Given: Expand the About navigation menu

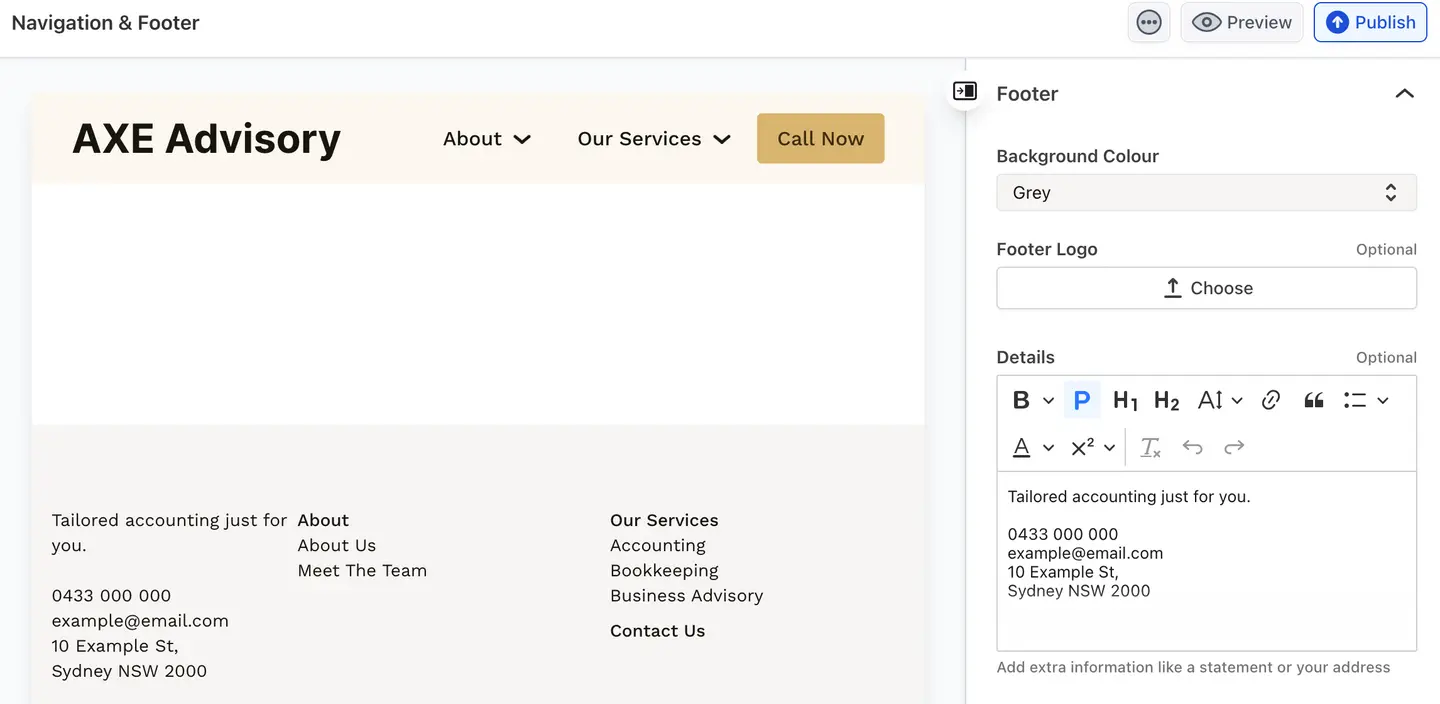Looking at the screenshot, I should click(486, 139).
